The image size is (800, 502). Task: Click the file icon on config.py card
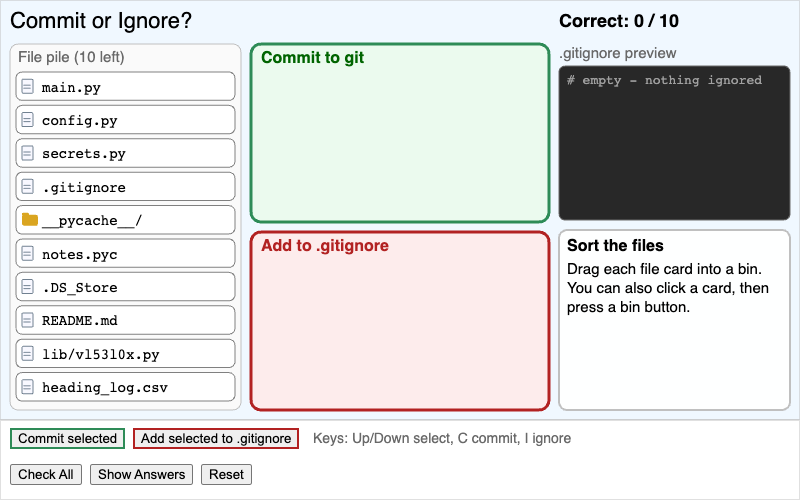click(x=28, y=120)
